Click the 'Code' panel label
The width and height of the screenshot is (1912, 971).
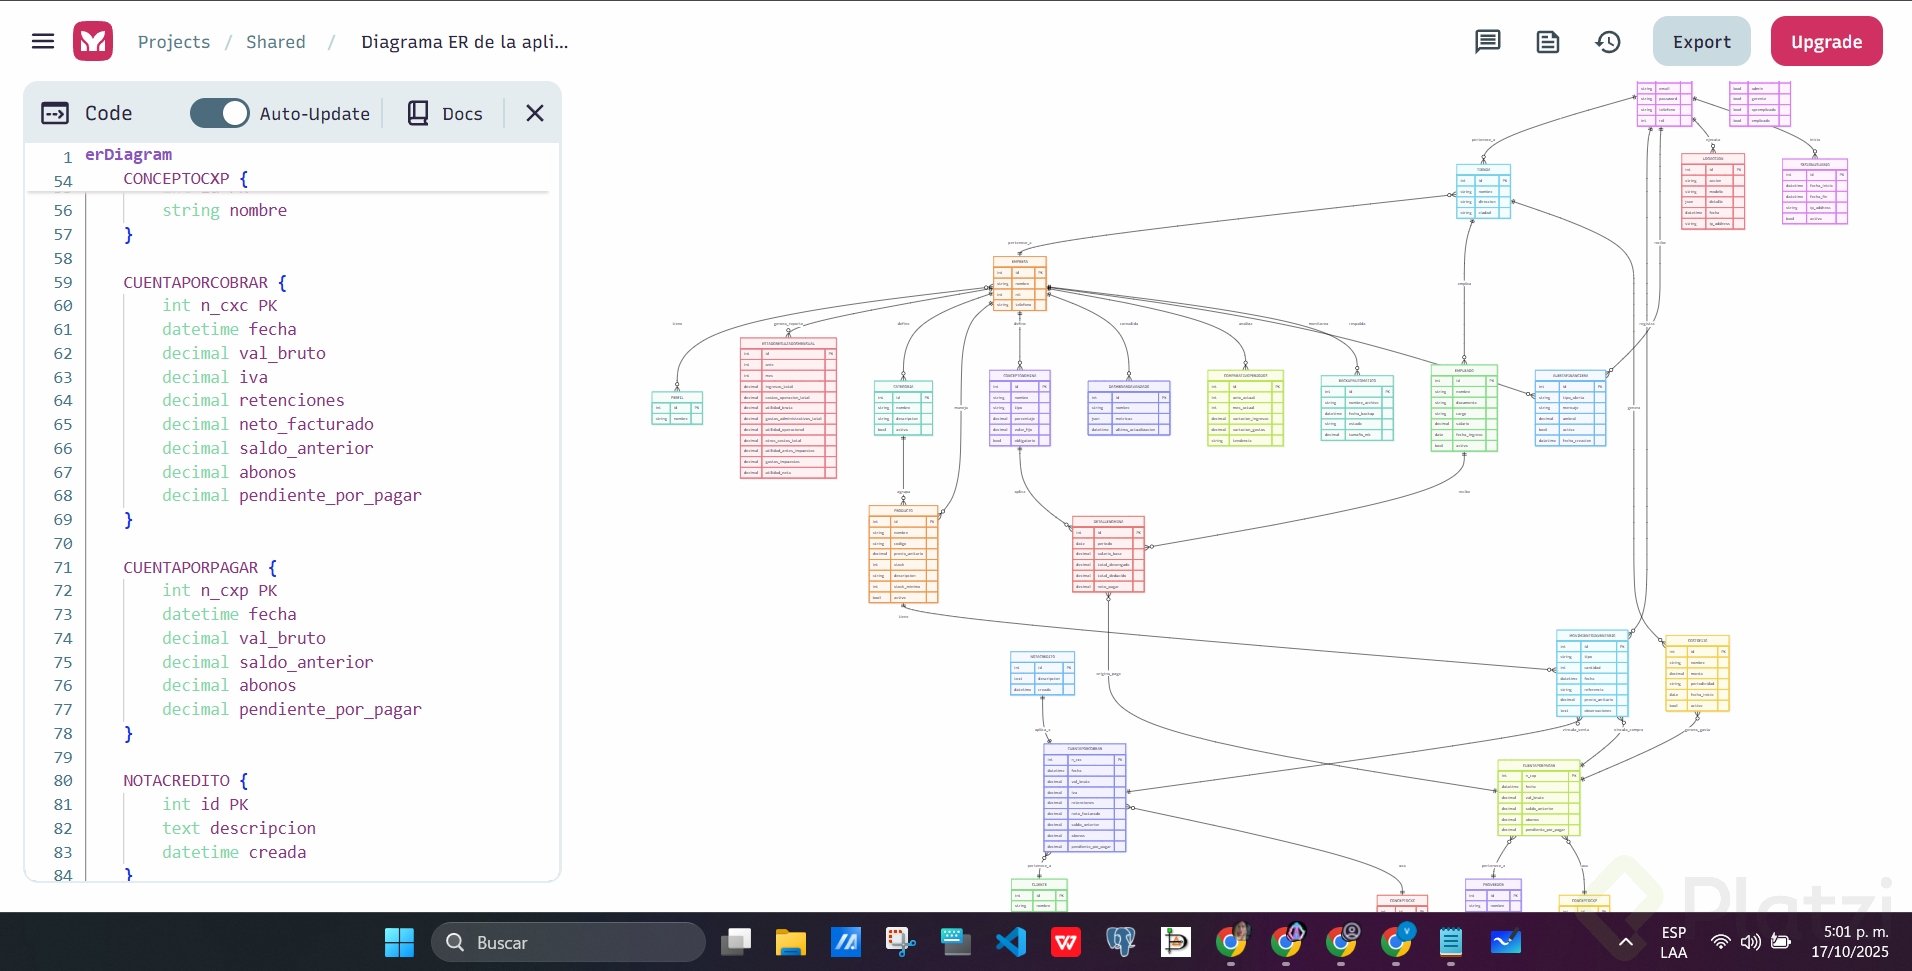click(109, 114)
